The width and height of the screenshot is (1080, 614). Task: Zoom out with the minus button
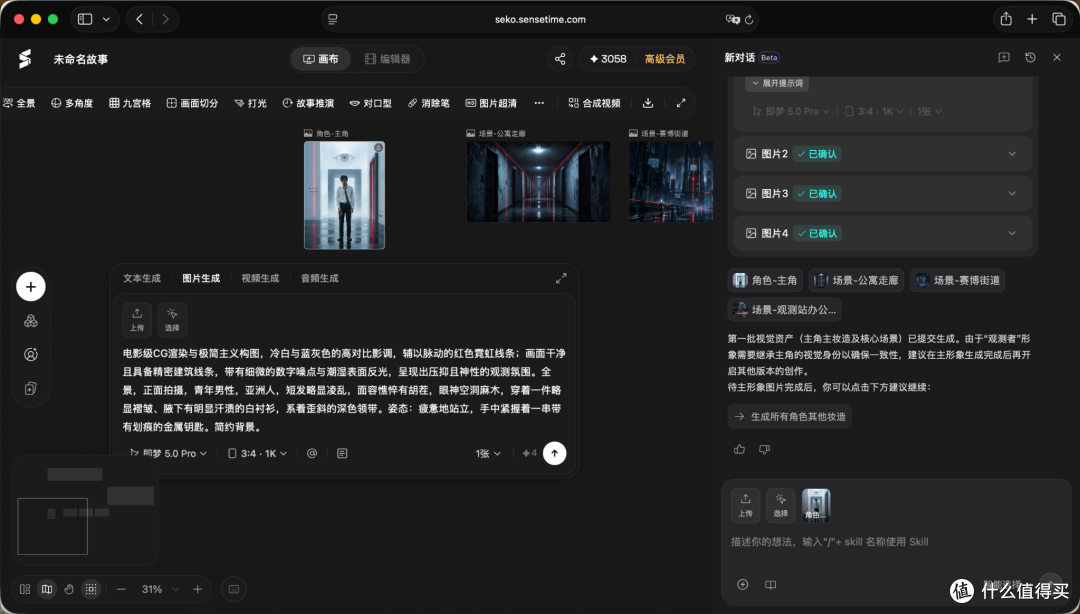tap(121, 589)
